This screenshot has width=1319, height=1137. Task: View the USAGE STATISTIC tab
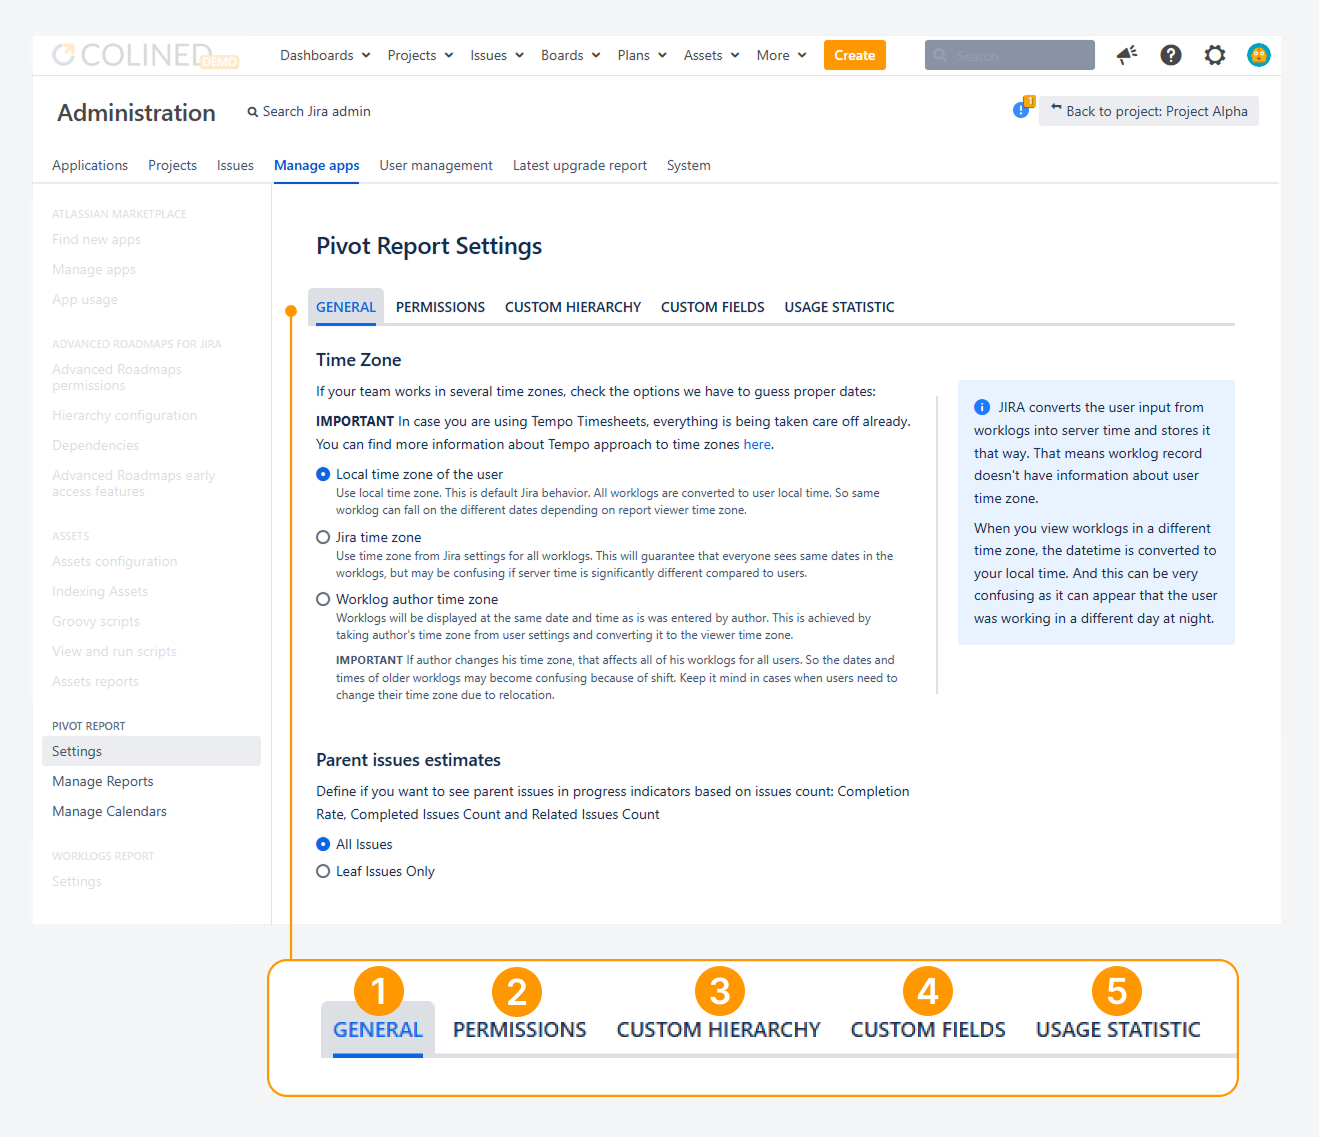coord(840,307)
